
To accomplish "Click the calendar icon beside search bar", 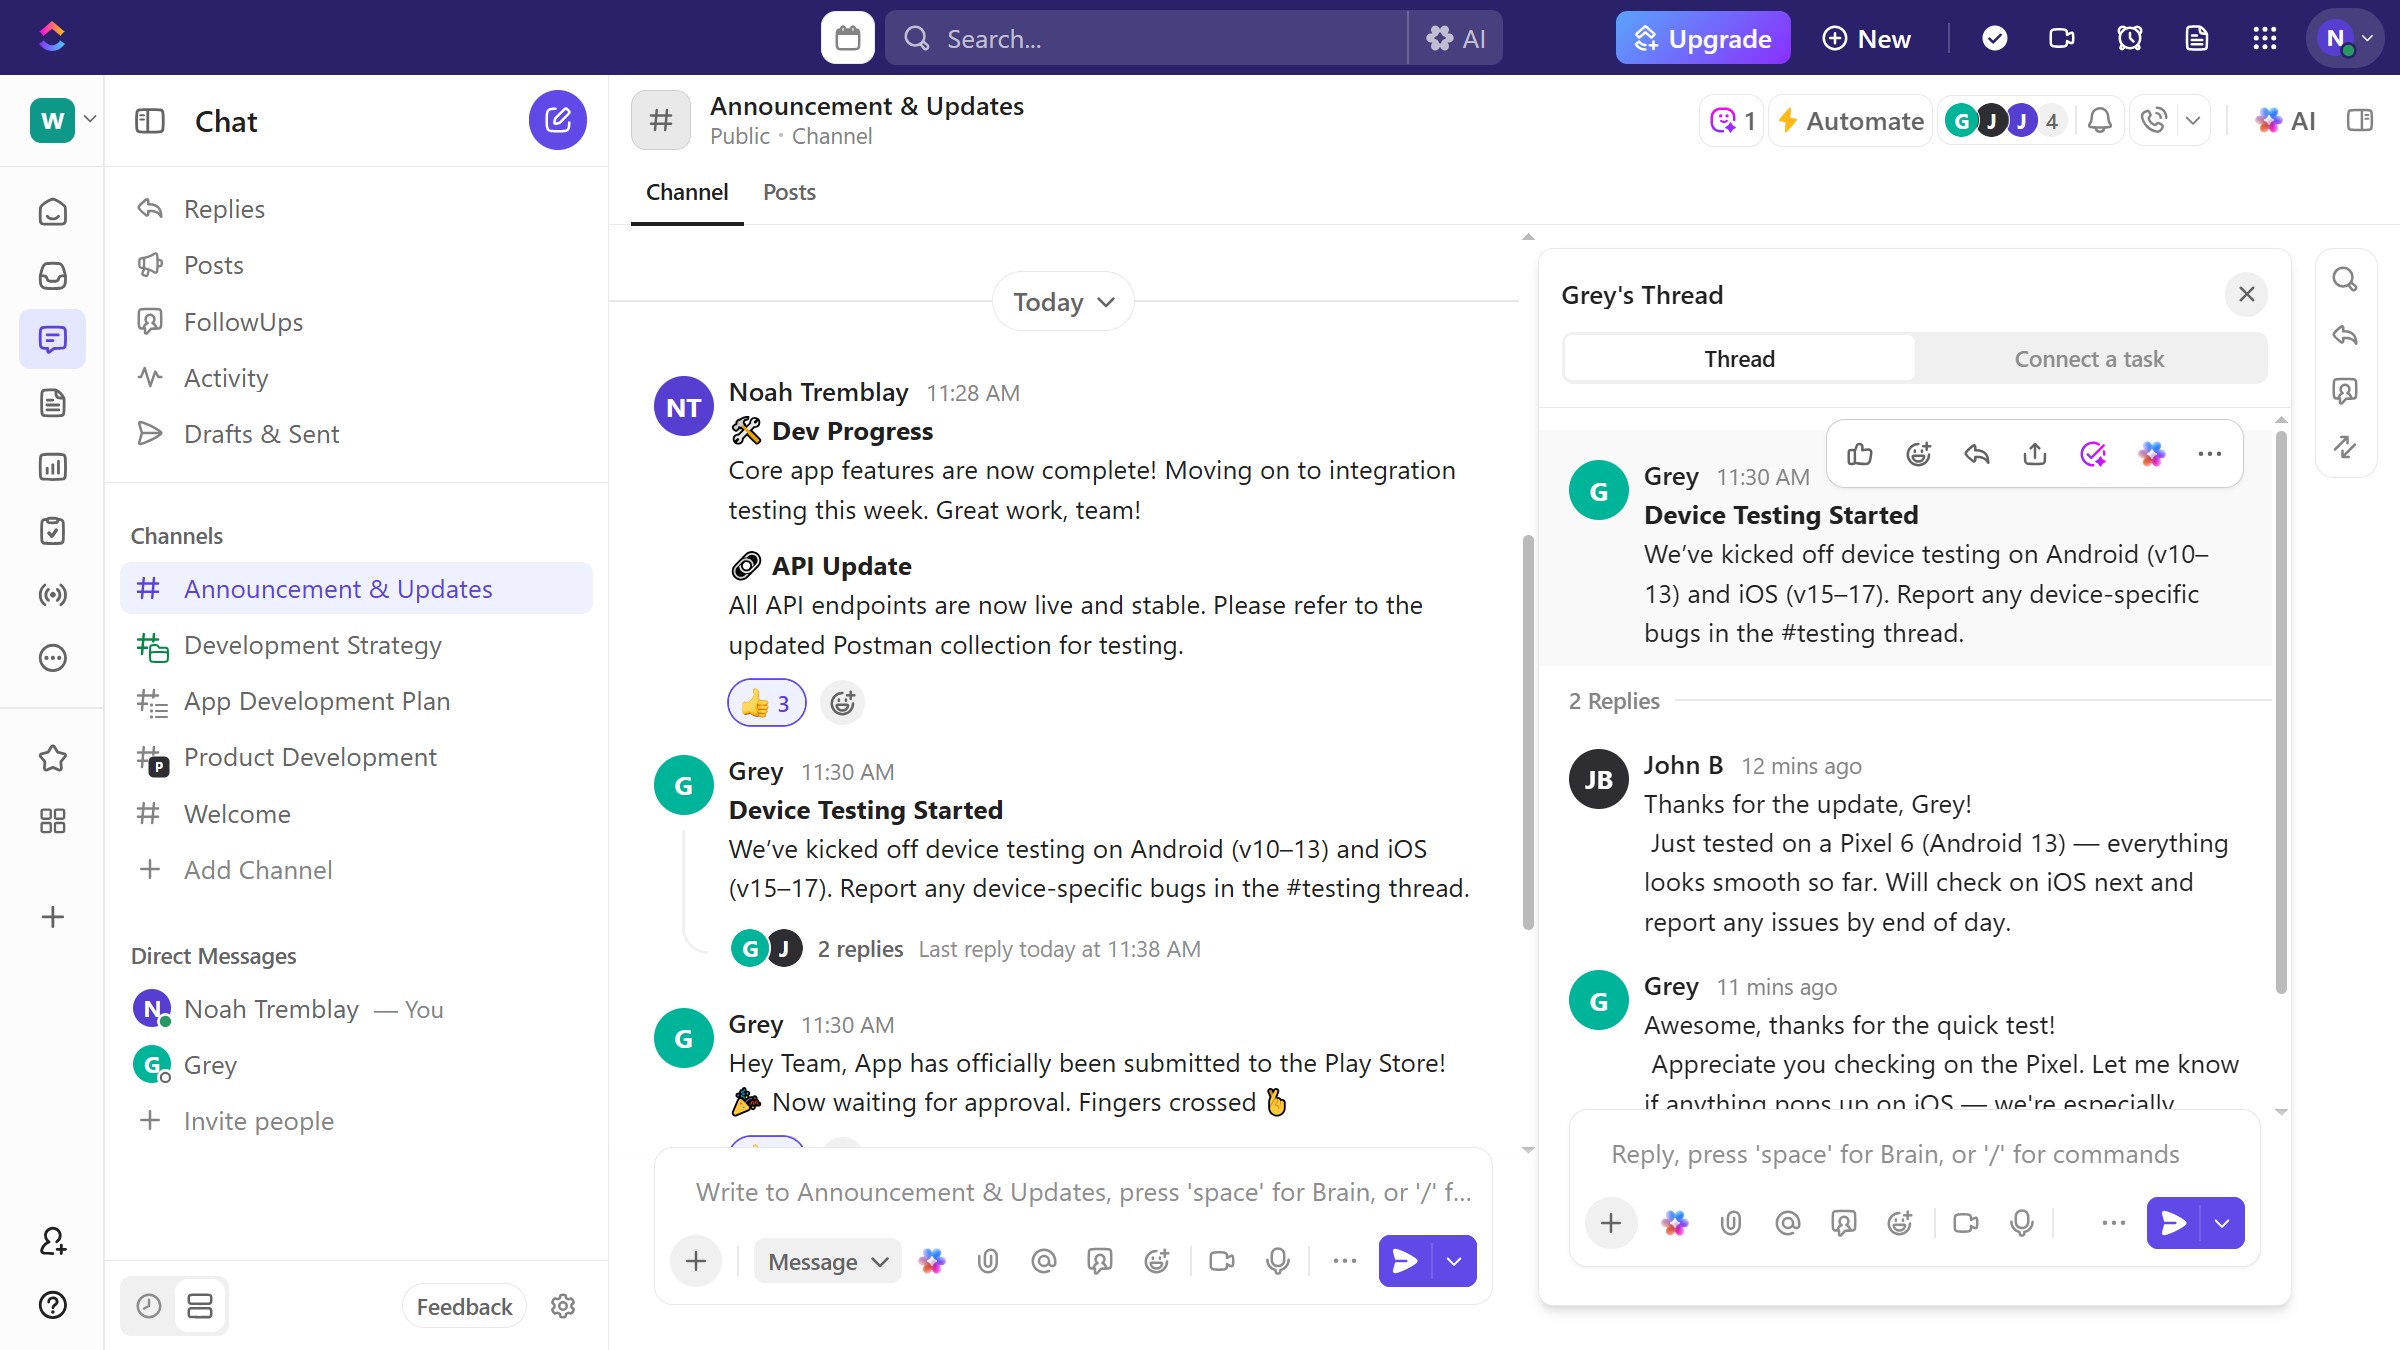I will point(847,38).
